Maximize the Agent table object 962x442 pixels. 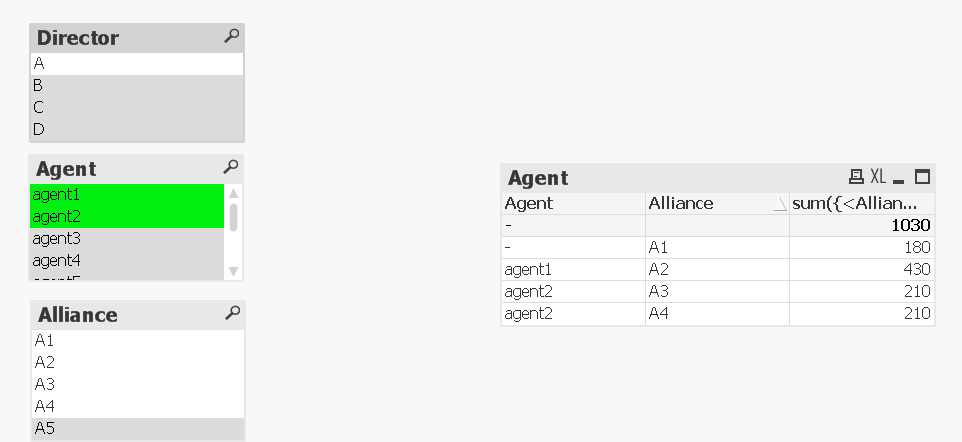coord(922,177)
